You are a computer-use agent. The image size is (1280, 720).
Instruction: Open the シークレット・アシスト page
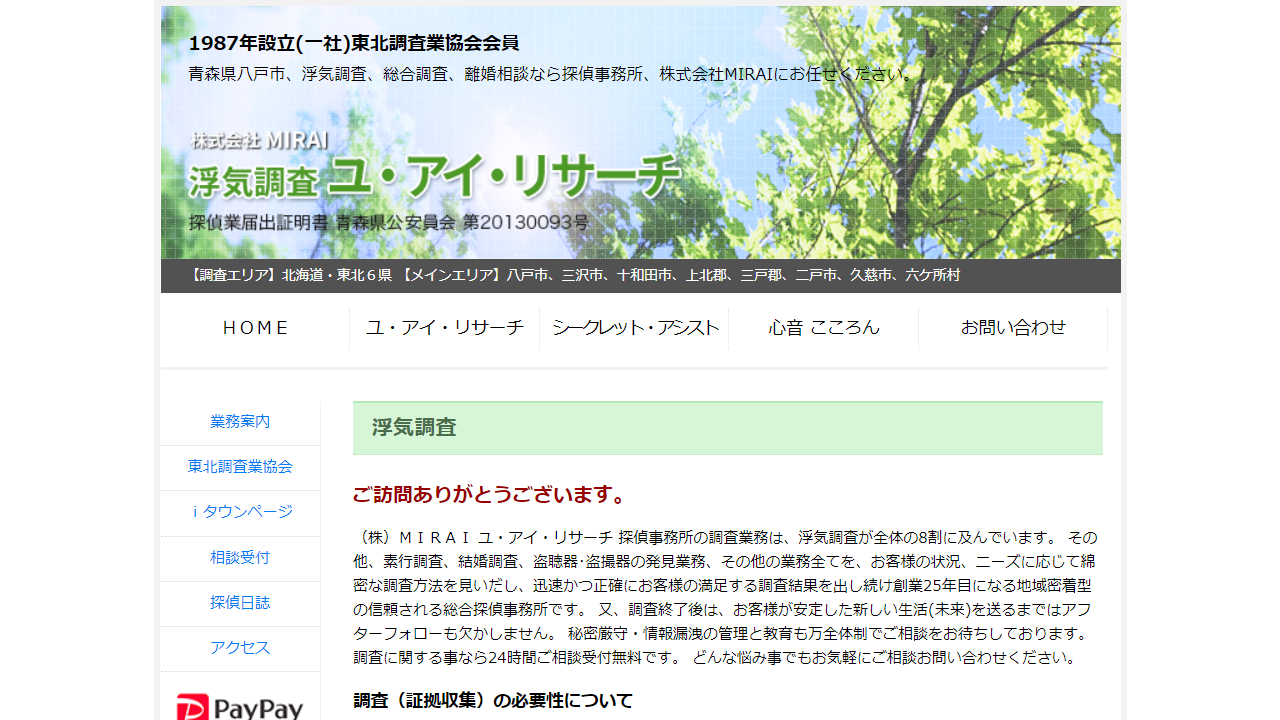636,327
